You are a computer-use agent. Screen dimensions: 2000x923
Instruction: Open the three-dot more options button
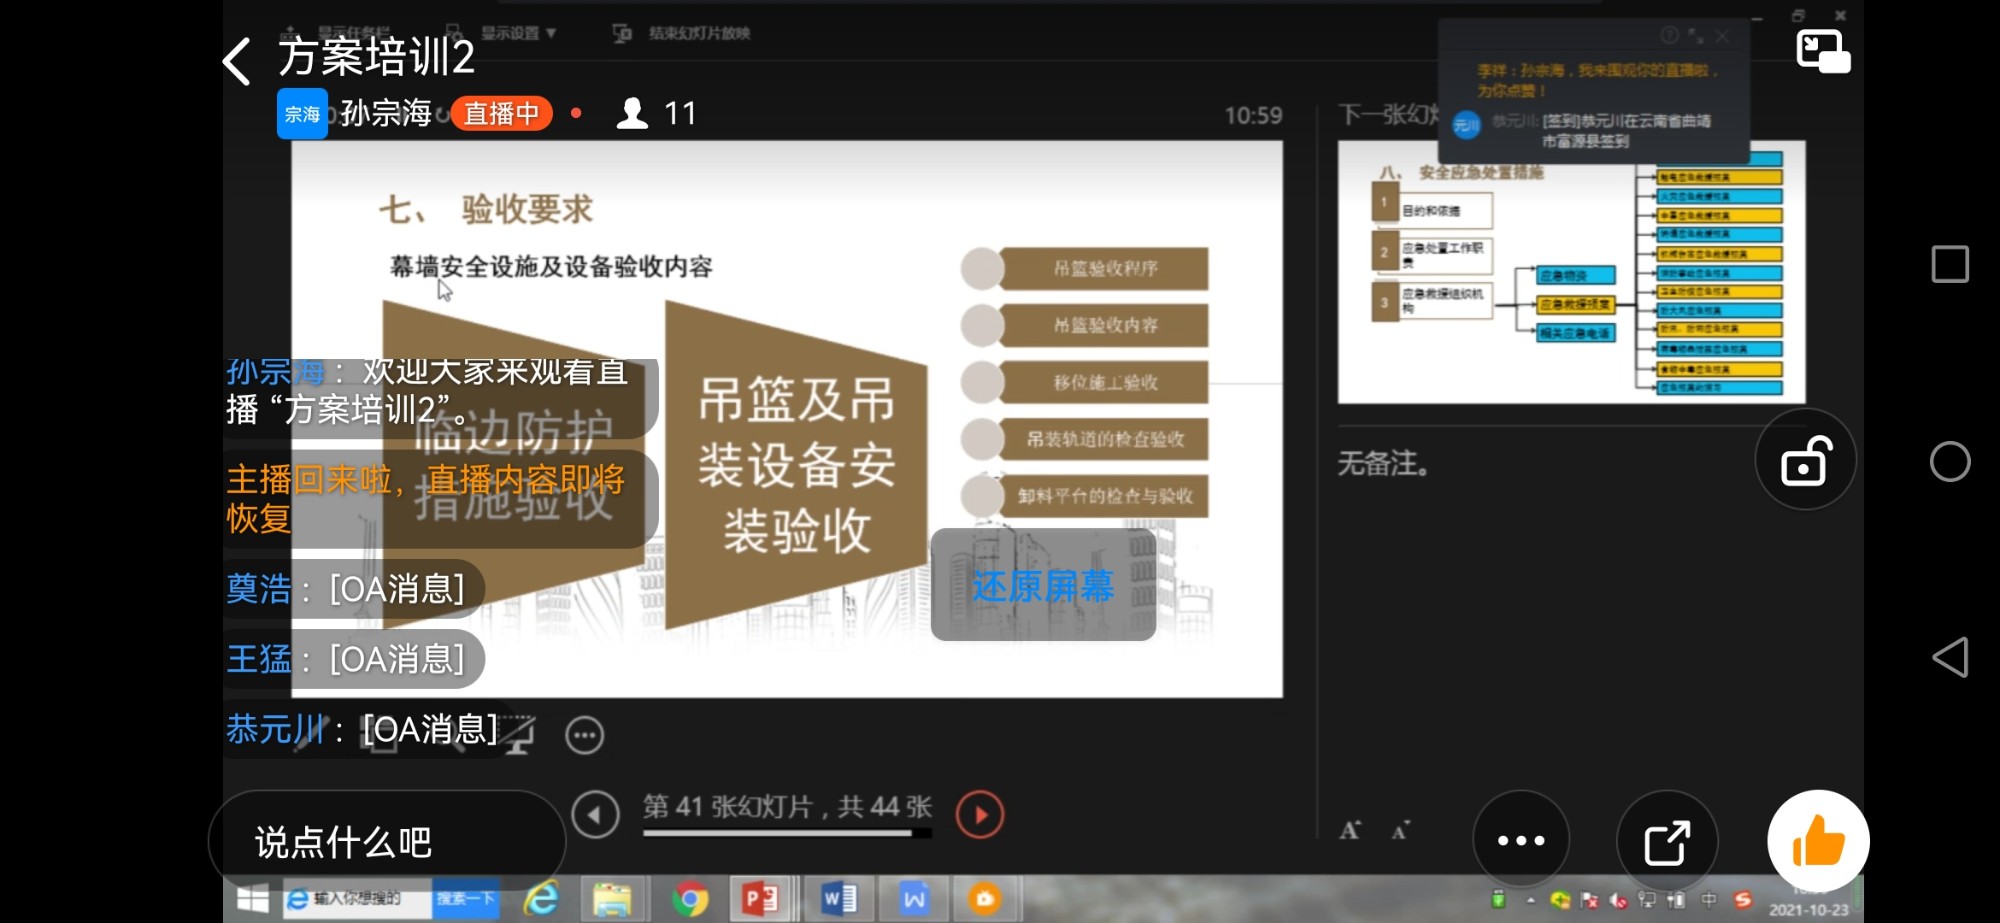[1520, 841]
